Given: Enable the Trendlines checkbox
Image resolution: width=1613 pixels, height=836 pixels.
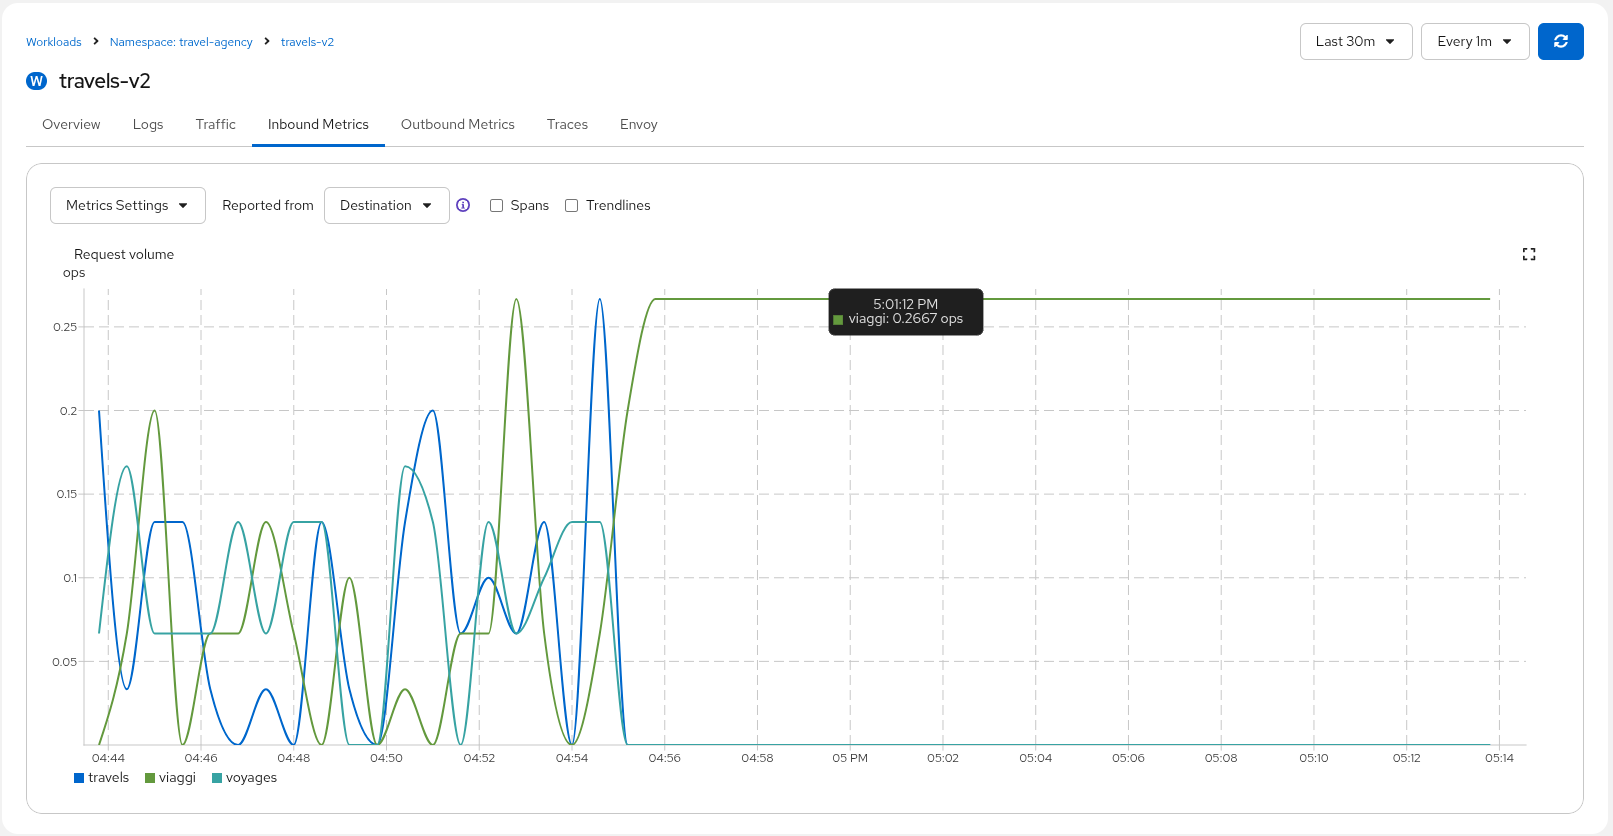Looking at the screenshot, I should [572, 206].
